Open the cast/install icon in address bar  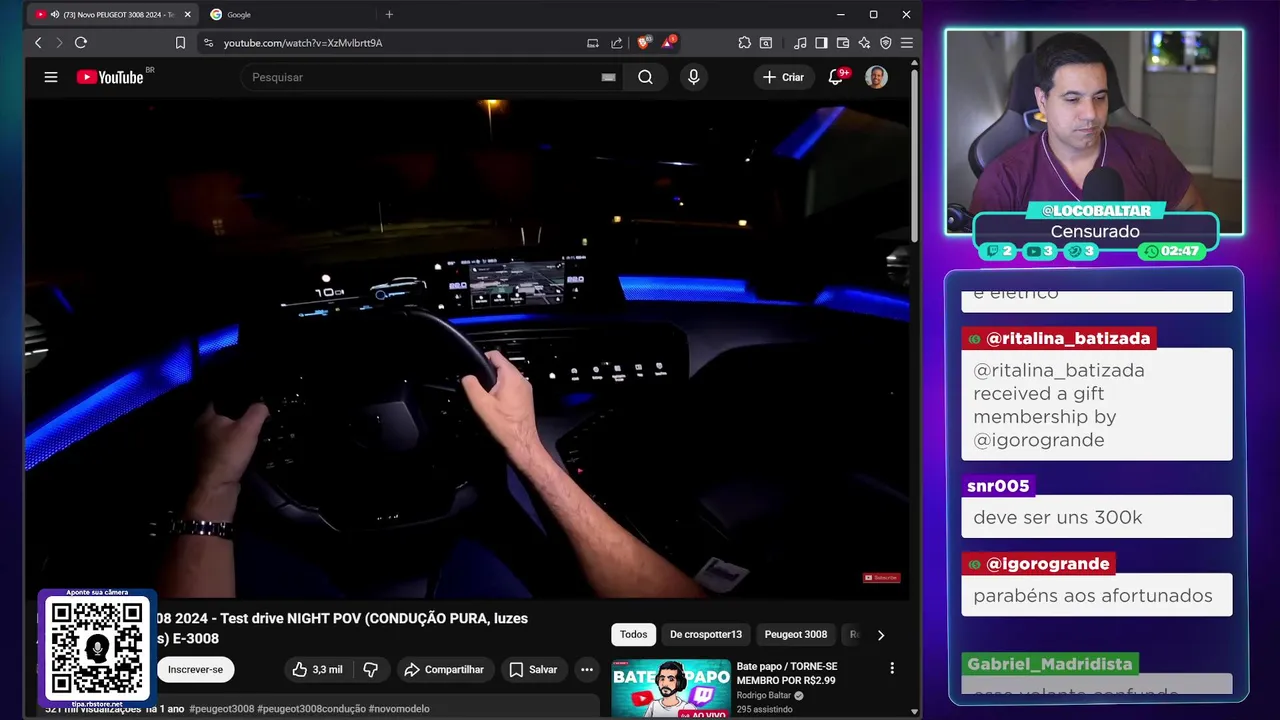coord(593,43)
